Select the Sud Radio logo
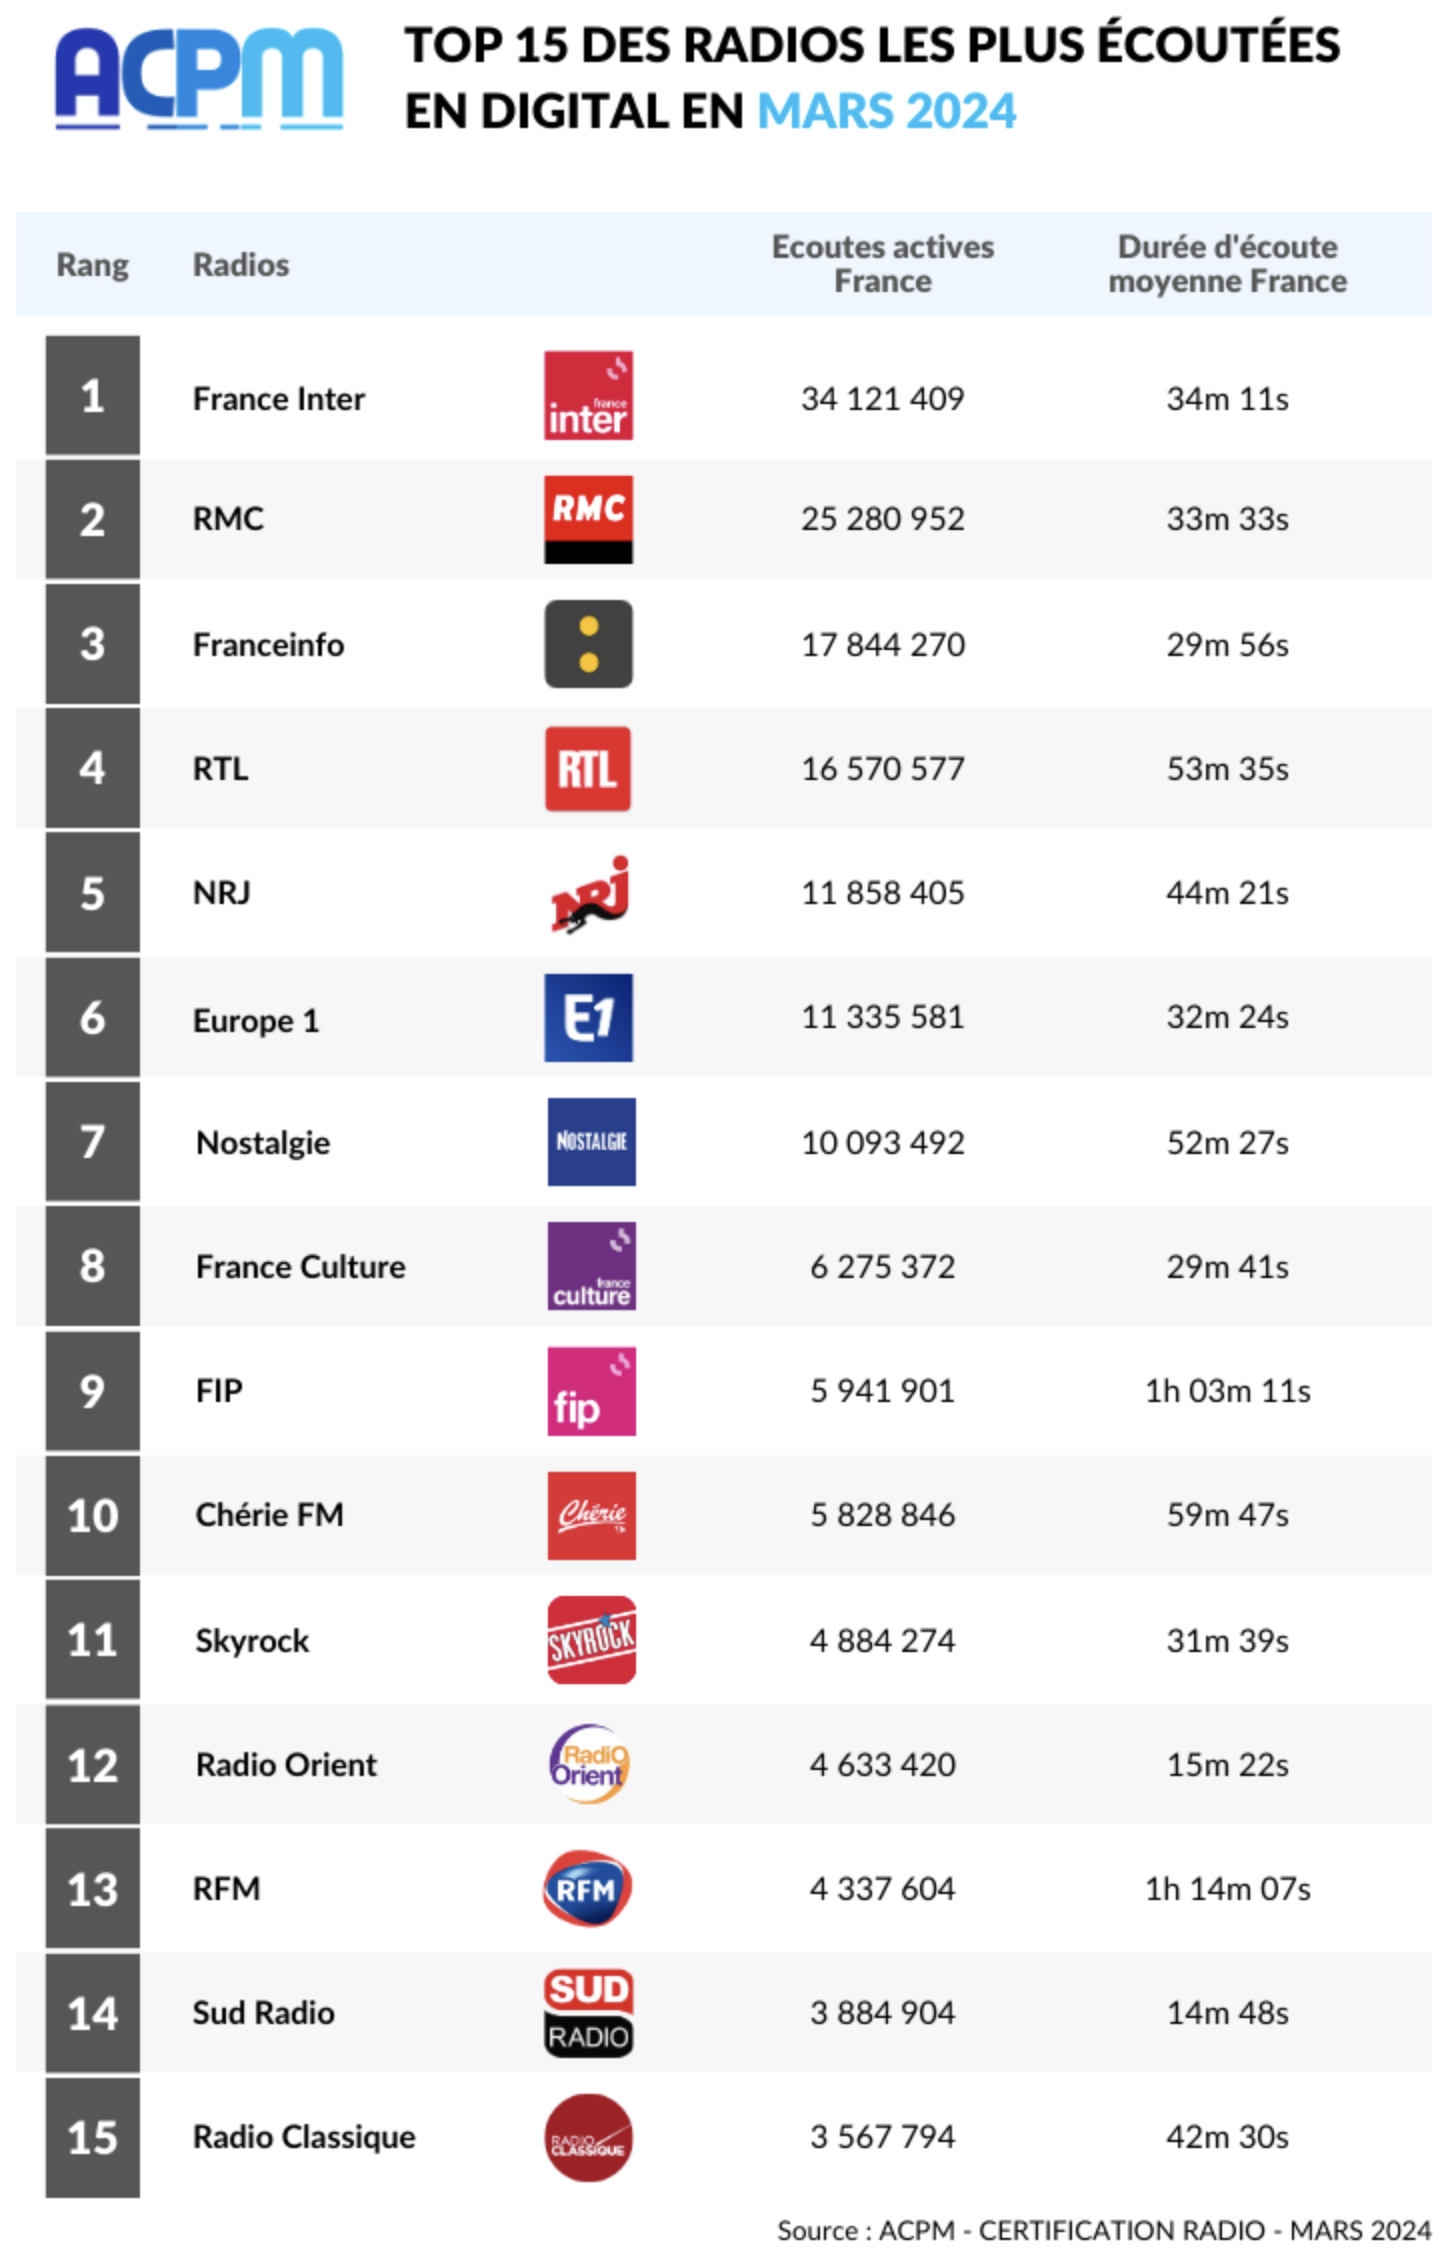Screen dimensions: 1448x2250 tap(588, 2012)
